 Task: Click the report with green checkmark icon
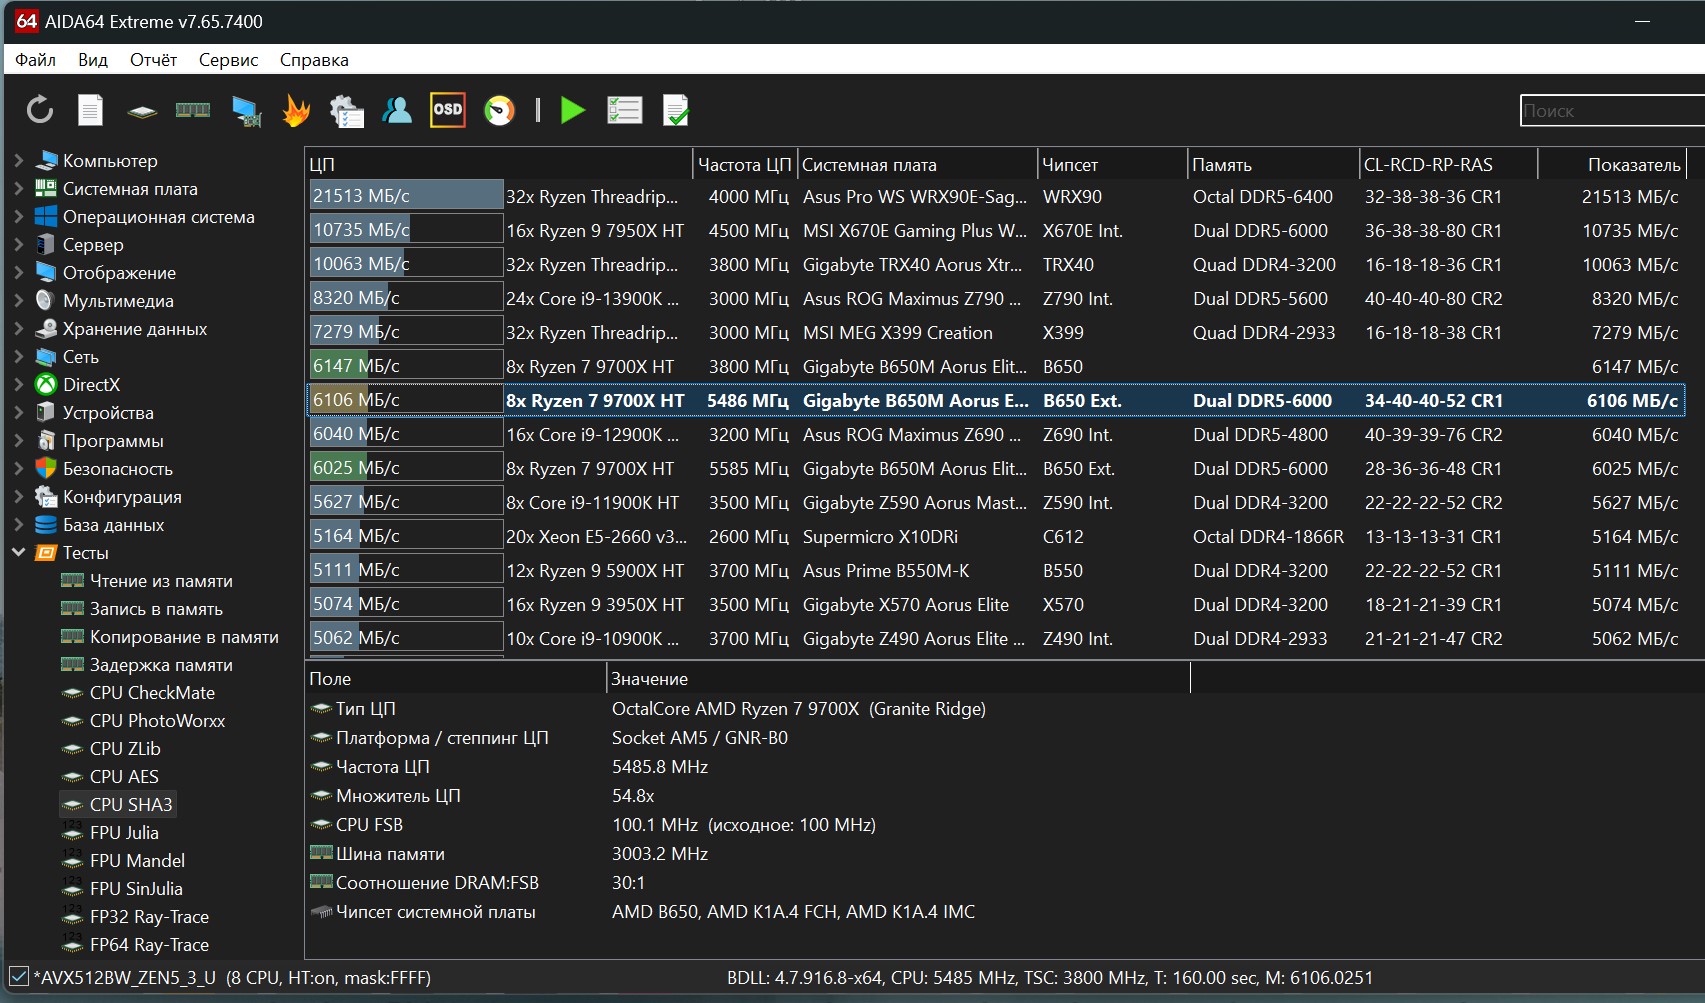coord(676,110)
